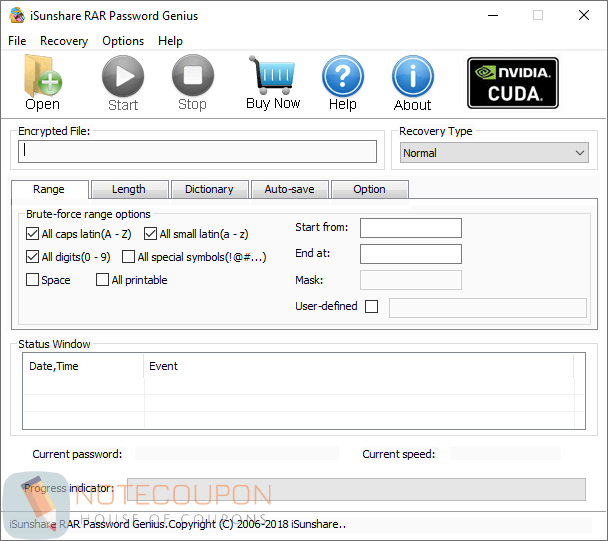This screenshot has width=608, height=541.
Task: Switch to the Length tab
Action: pyautogui.click(x=129, y=189)
